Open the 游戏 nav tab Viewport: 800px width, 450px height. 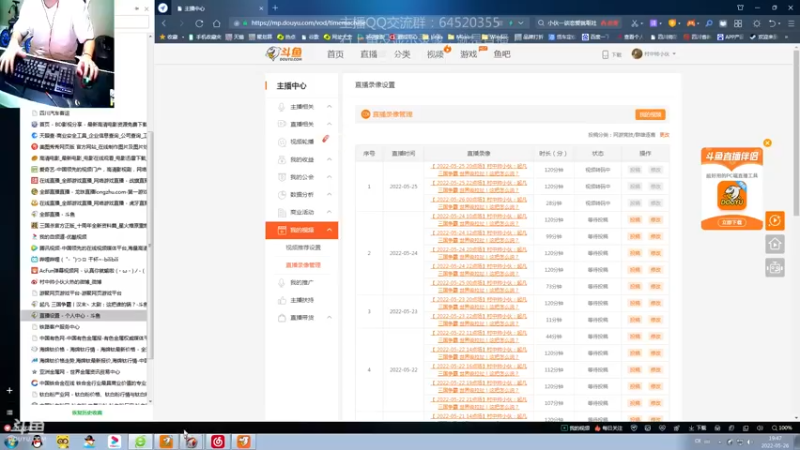click(x=468, y=54)
